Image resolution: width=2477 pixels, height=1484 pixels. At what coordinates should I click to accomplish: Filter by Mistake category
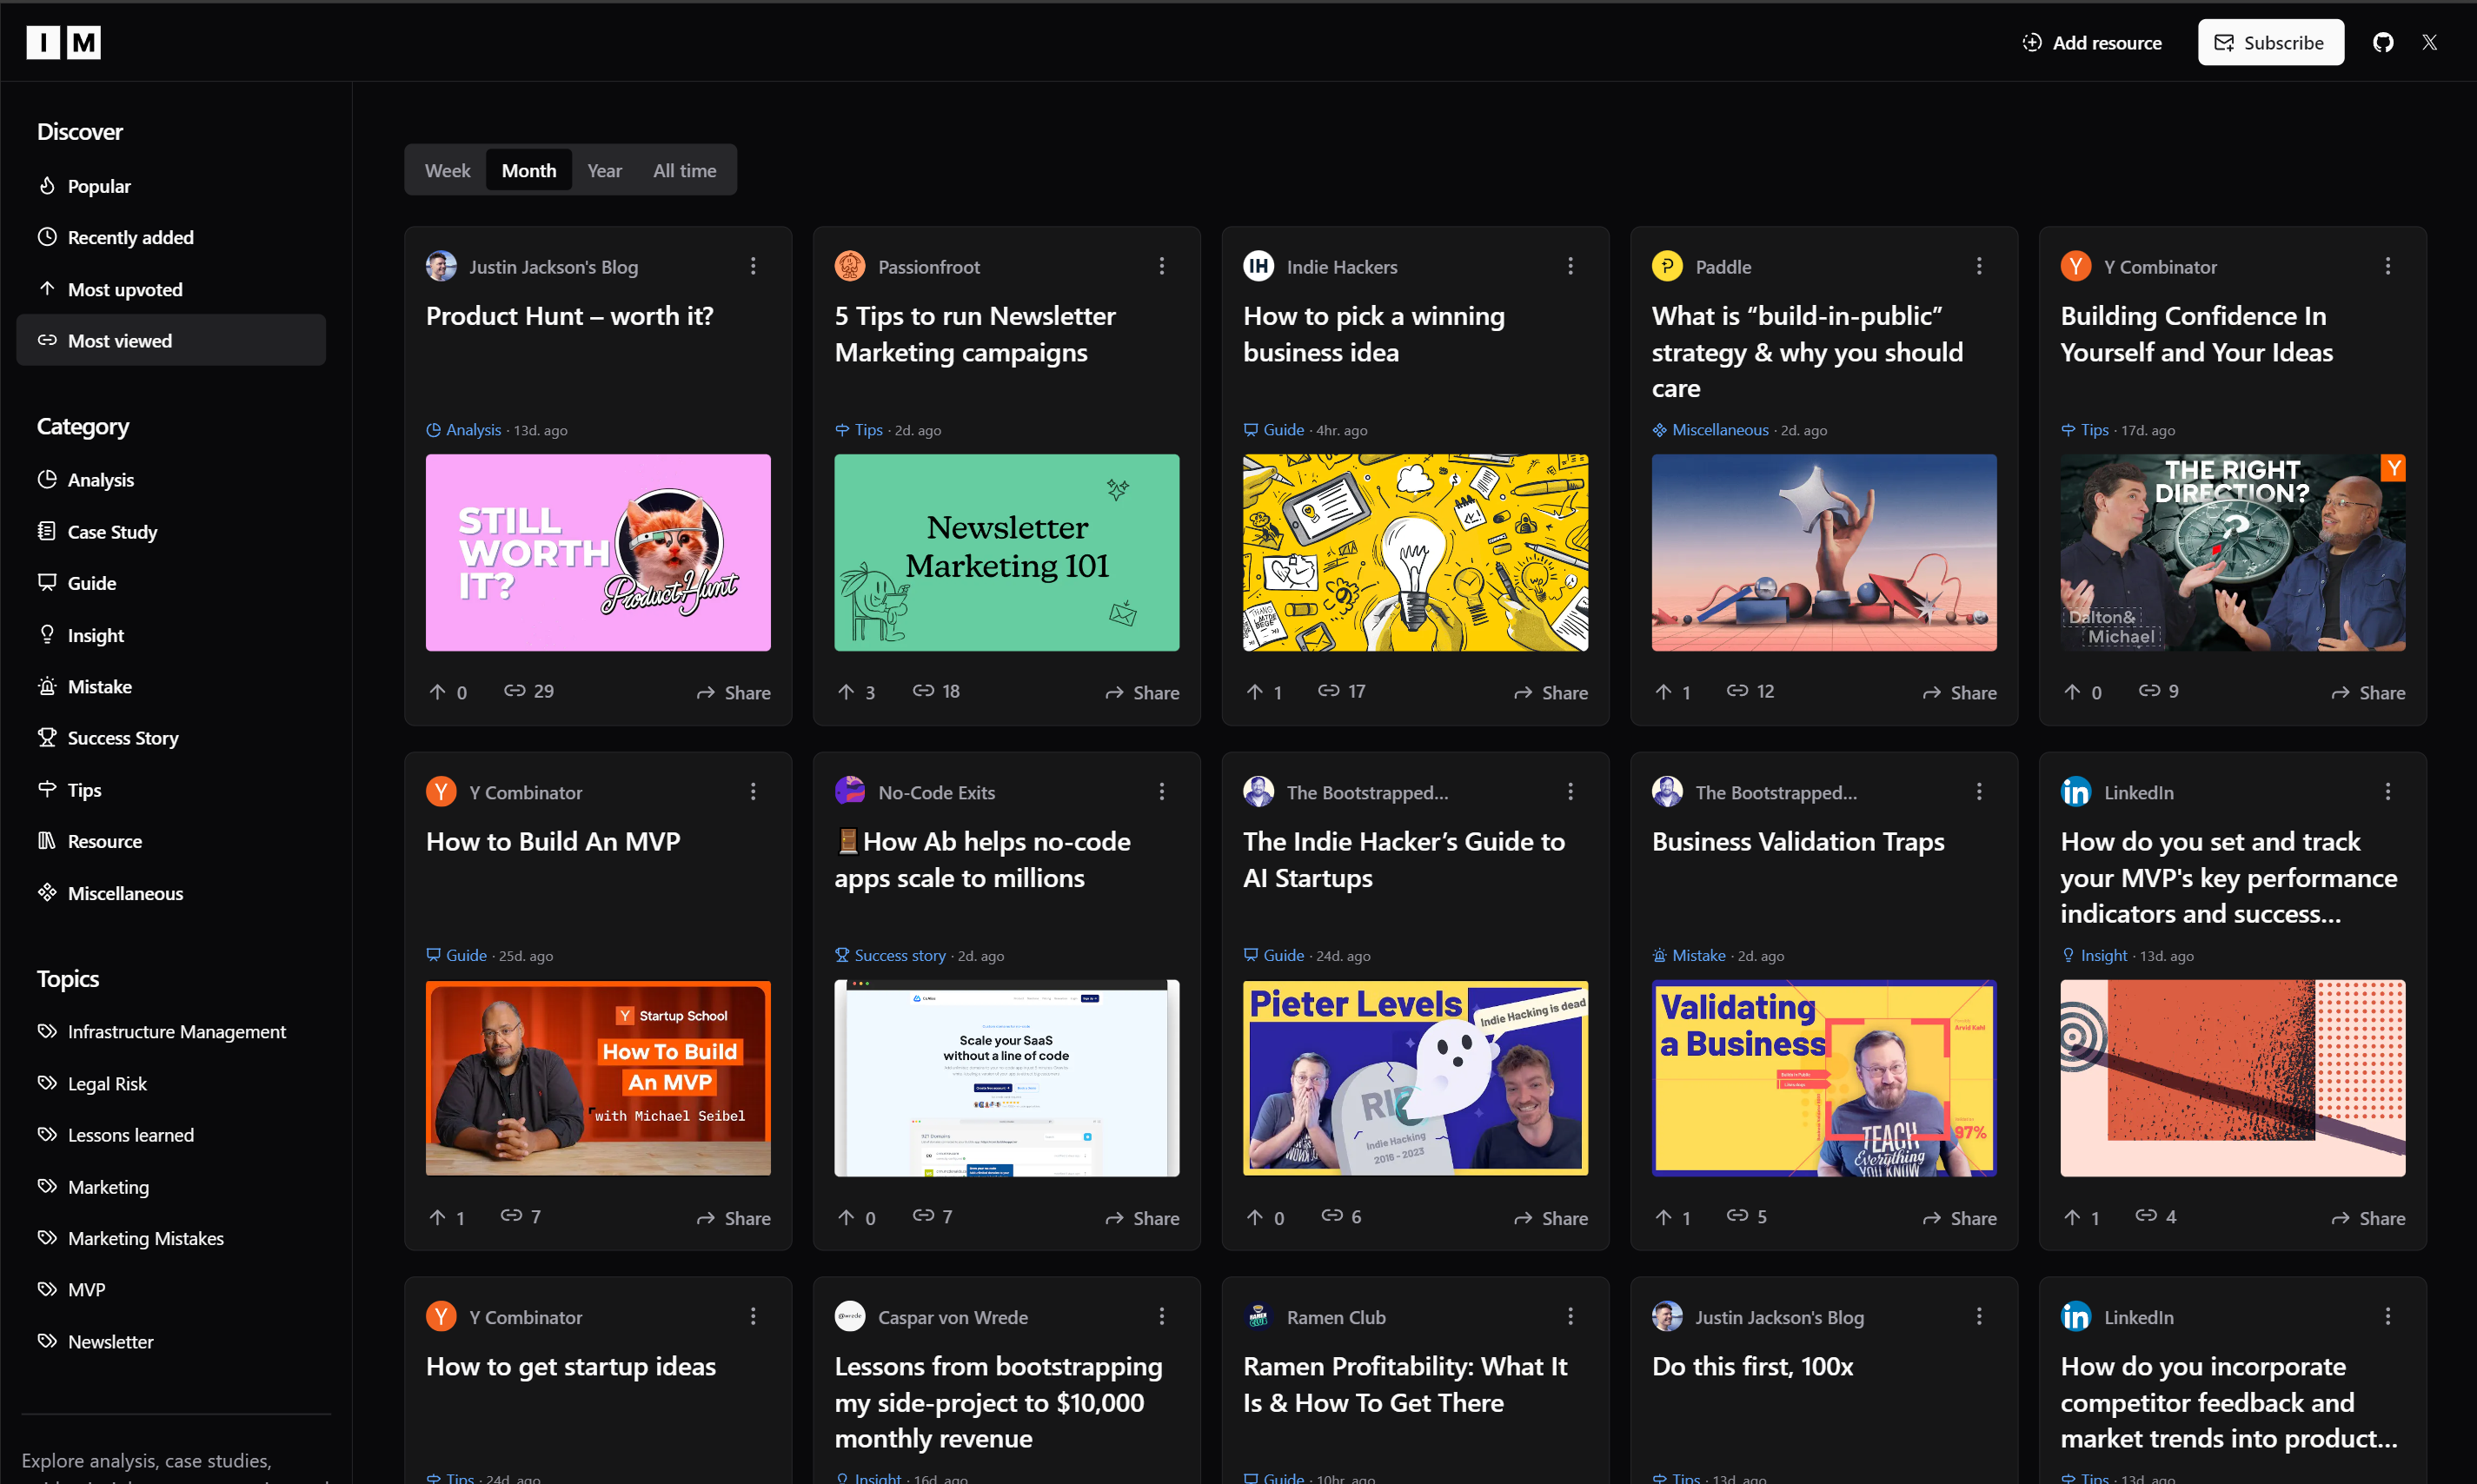pyautogui.click(x=171, y=686)
